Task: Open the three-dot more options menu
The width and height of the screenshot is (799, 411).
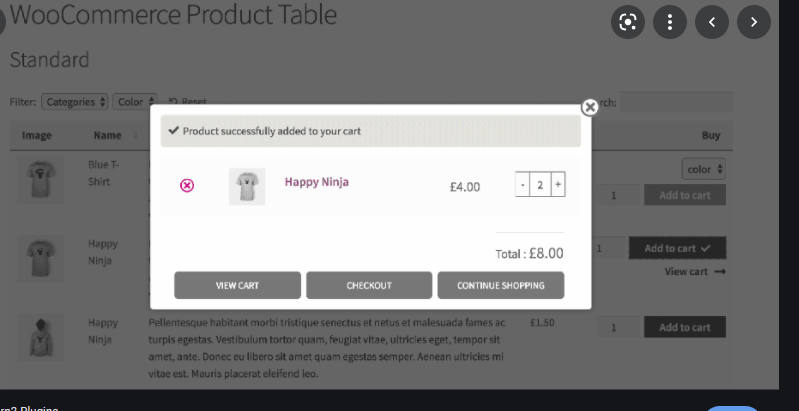Action: (670, 22)
